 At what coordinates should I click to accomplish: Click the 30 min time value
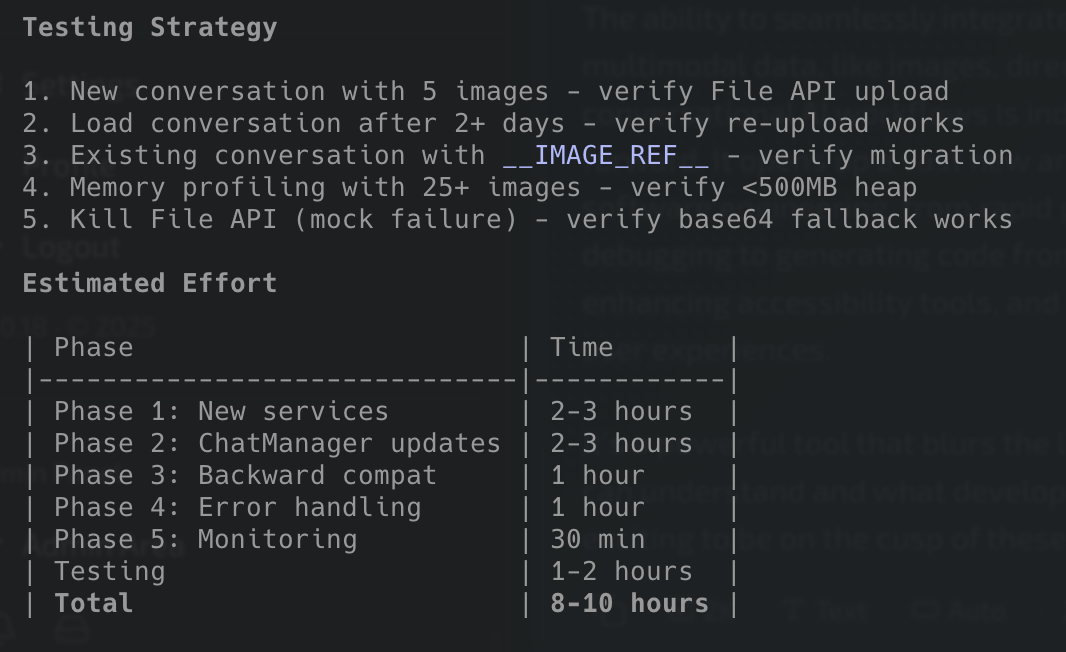597,539
